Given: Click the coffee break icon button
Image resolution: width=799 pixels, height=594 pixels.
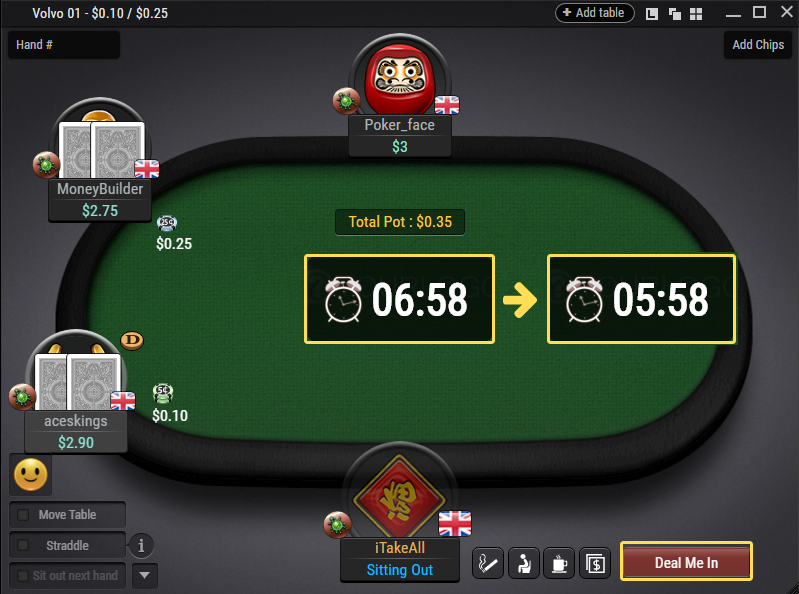Looking at the screenshot, I should 559,563.
